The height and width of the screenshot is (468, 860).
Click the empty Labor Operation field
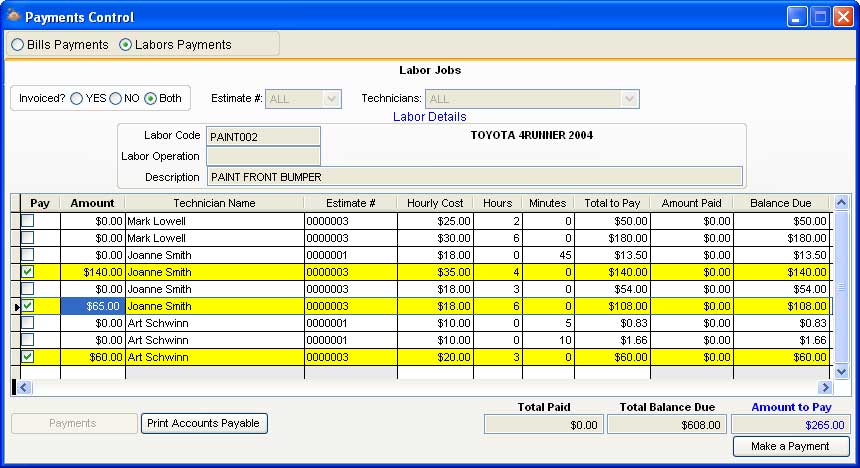(263, 156)
